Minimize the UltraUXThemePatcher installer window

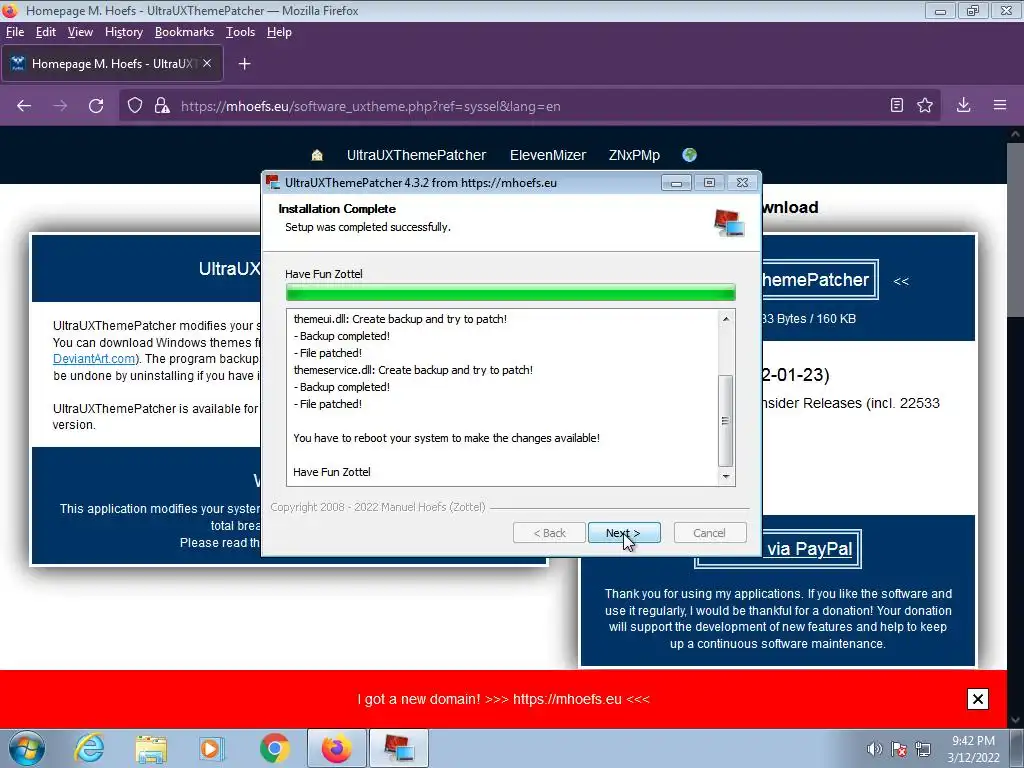point(676,183)
